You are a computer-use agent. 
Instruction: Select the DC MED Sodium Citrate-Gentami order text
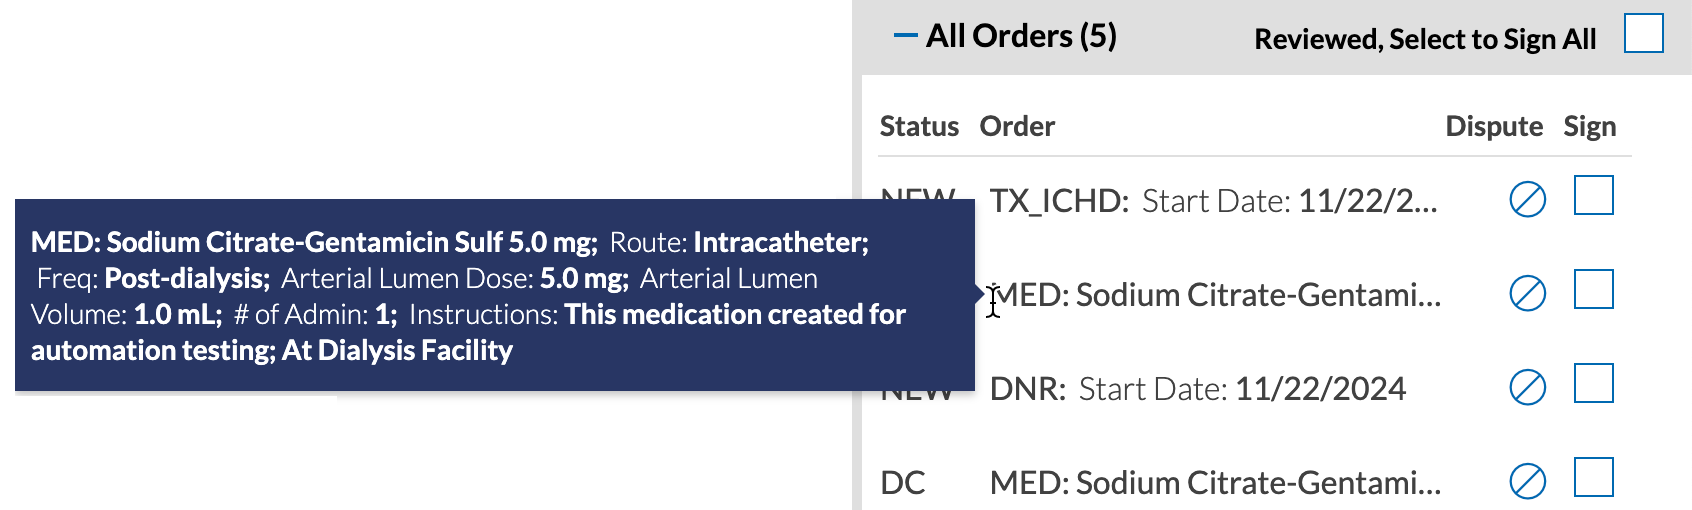(x=1215, y=483)
